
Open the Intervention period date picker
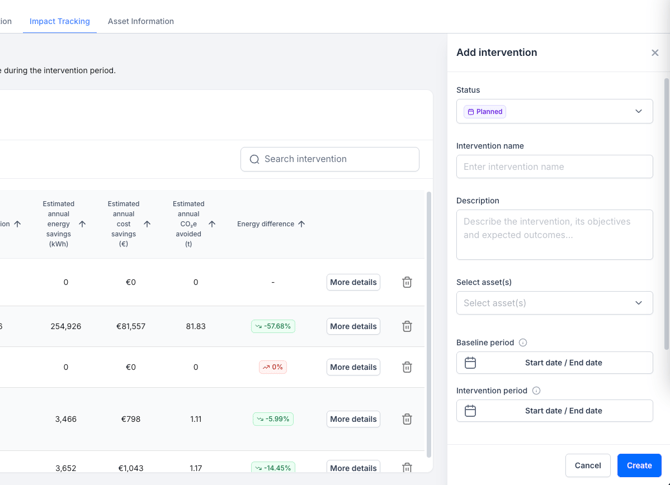click(x=554, y=411)
